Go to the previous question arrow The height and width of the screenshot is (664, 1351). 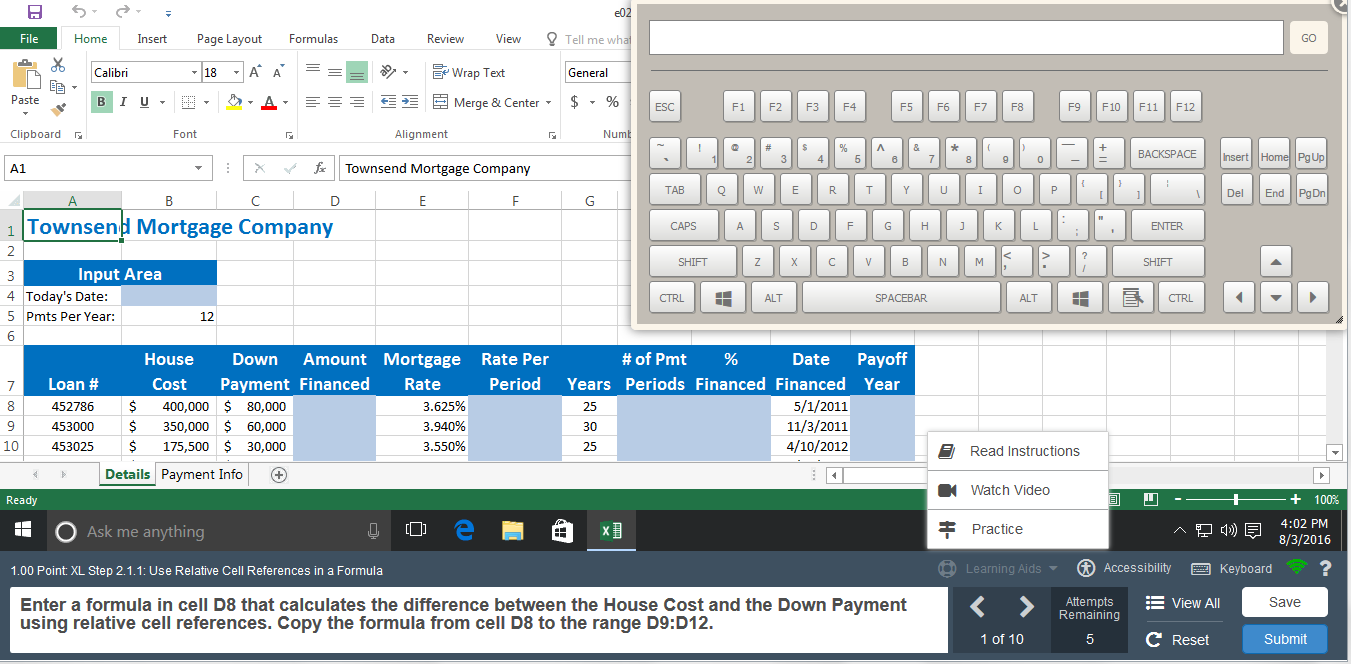978,606
